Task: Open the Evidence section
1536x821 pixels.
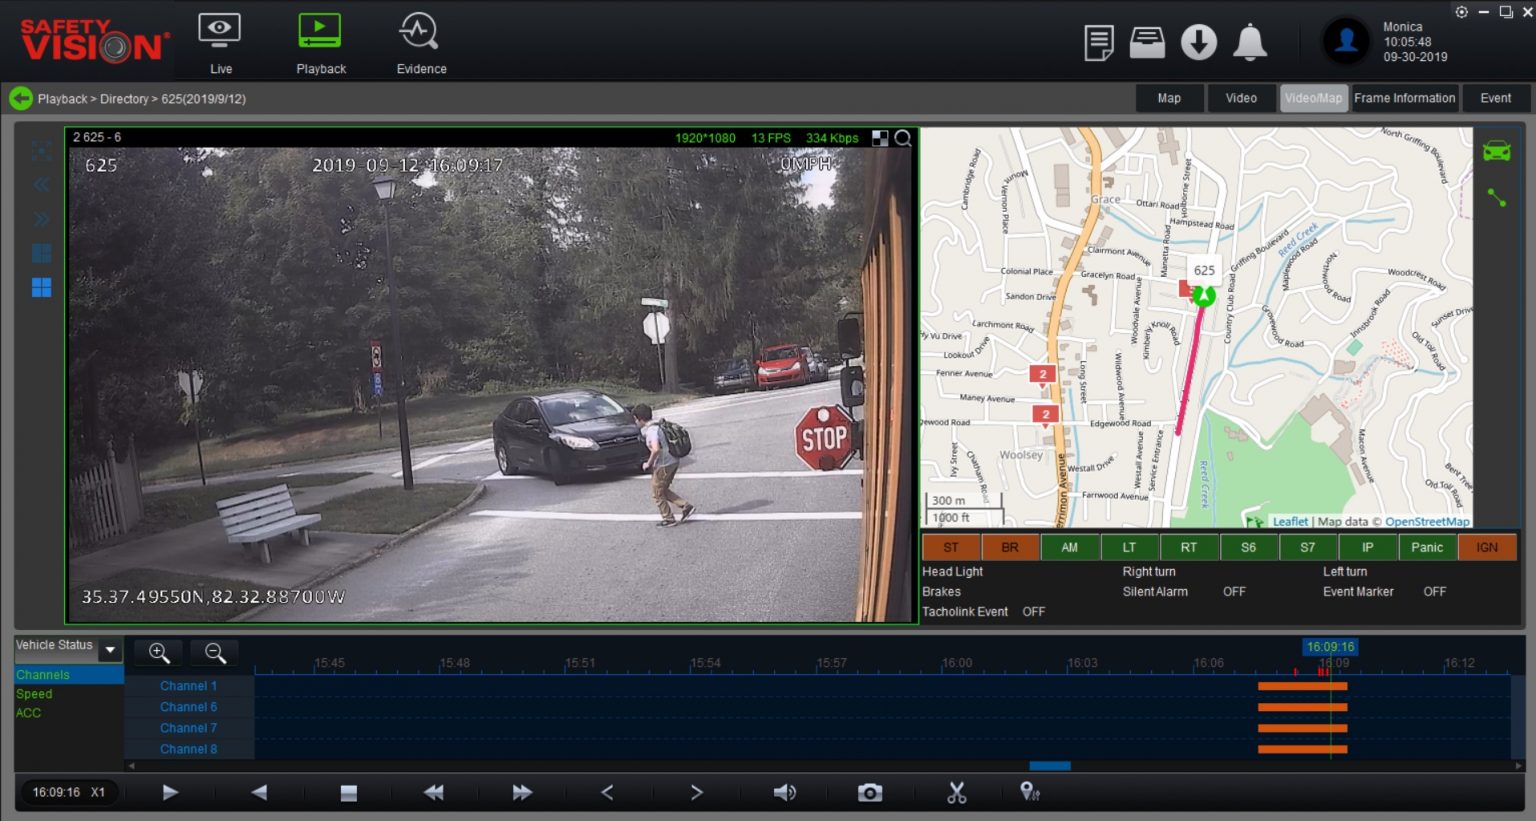Action: tap(419, 42)
